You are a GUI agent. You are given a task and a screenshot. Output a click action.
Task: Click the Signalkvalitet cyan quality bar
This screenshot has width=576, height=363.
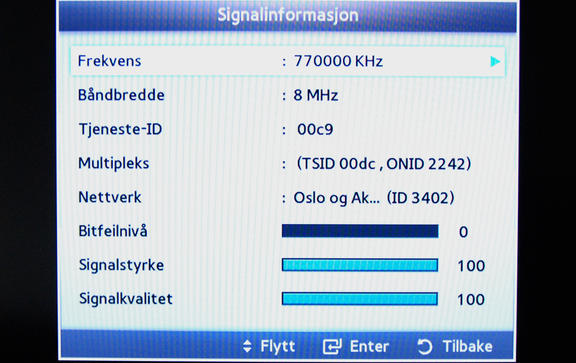click(x=360, y=299)
